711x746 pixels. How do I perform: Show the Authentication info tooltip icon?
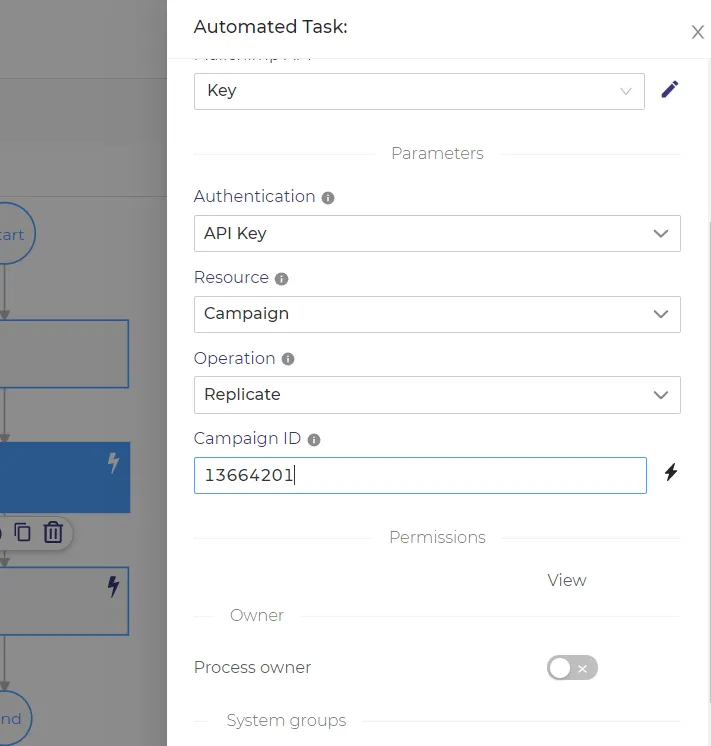tap(328, 197)
